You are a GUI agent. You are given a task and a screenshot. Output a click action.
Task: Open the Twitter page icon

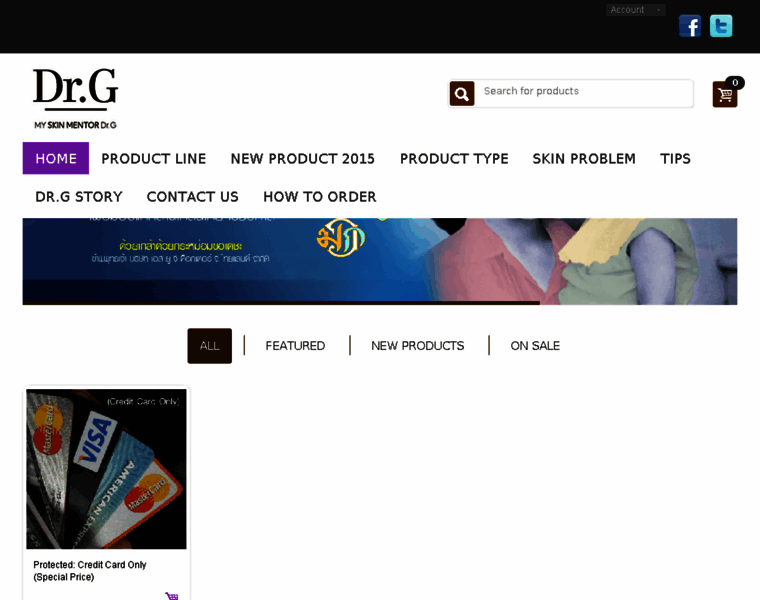pos(721,26)
